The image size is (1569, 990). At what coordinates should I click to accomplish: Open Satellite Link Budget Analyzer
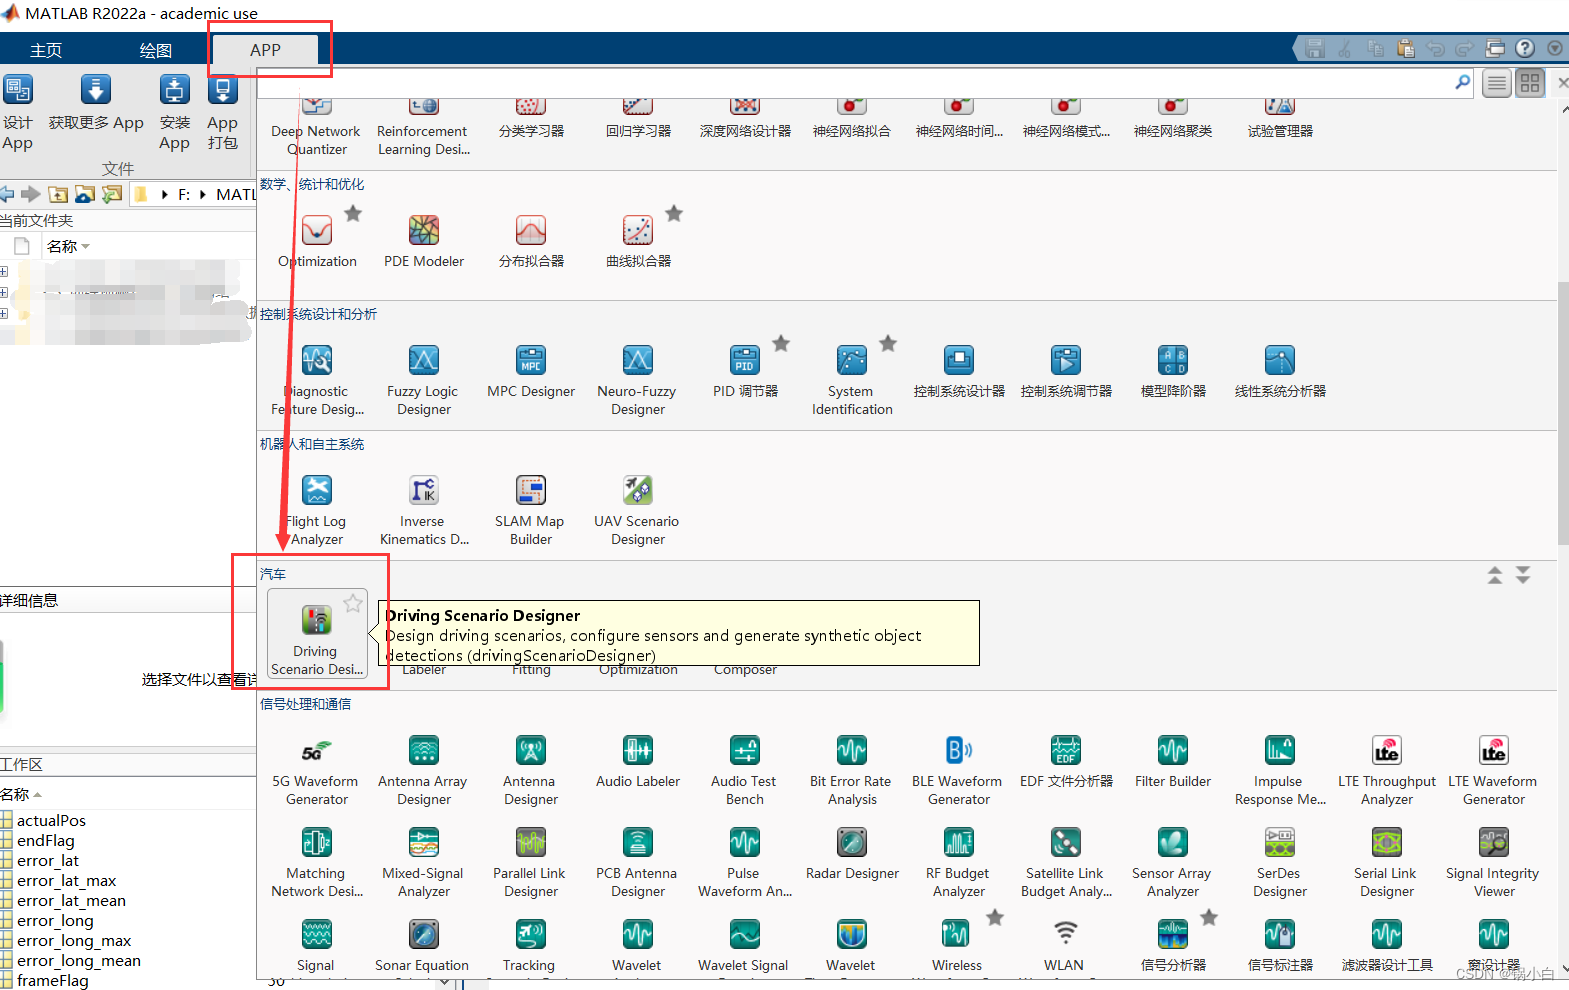(x=1066, y=862)
